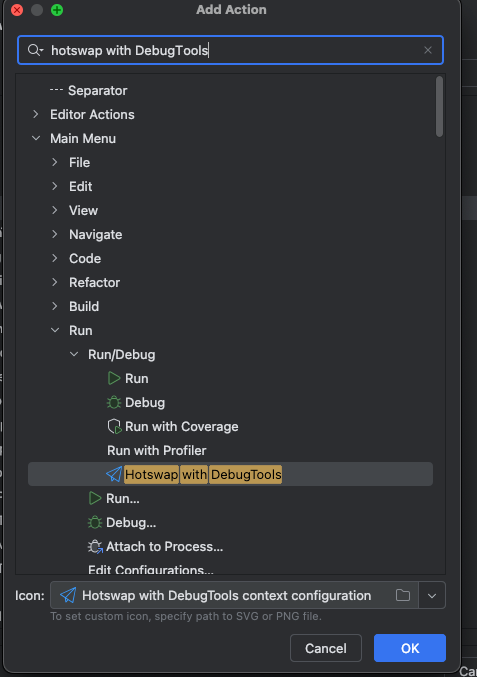
Task: Select the Run... play icon entry
Action: point(95,498)
